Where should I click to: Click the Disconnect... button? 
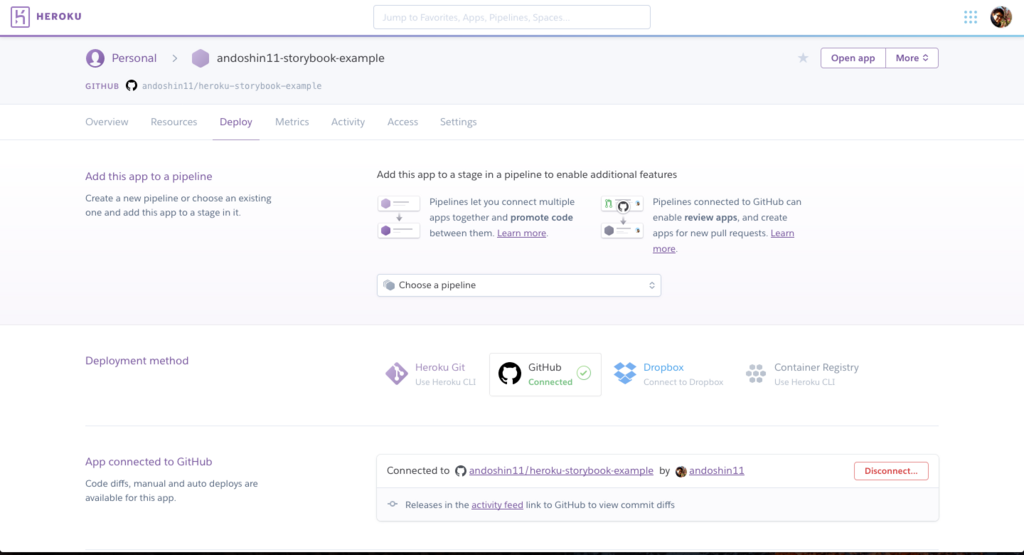click(x=891, y=471)
